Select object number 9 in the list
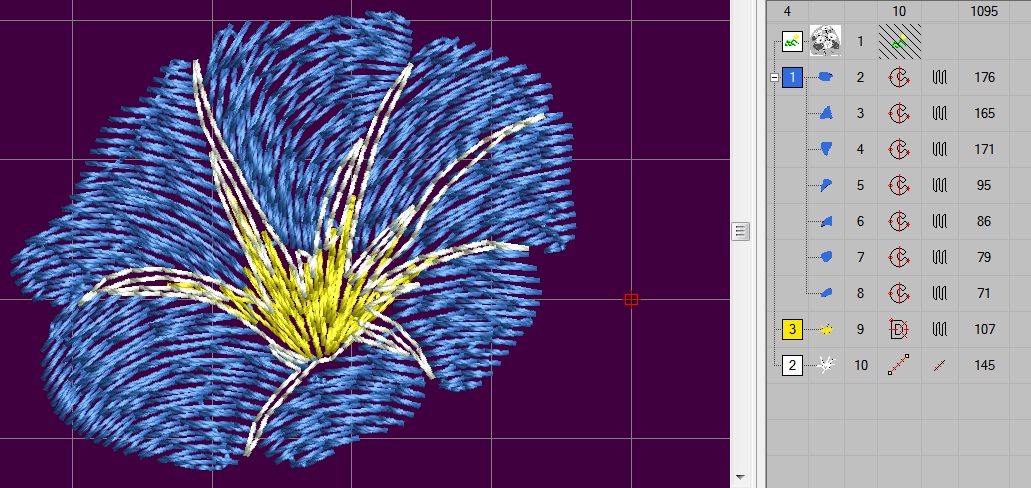Screen dimensions: 1031x488 [x=861, y=329]
